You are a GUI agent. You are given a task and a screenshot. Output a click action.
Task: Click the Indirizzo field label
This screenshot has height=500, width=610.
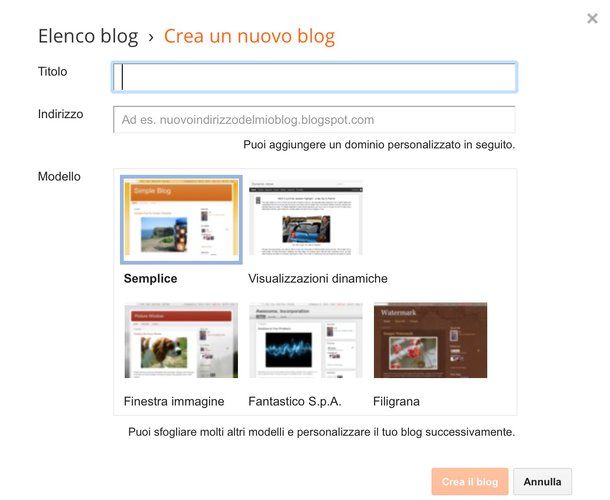point(60,114)
